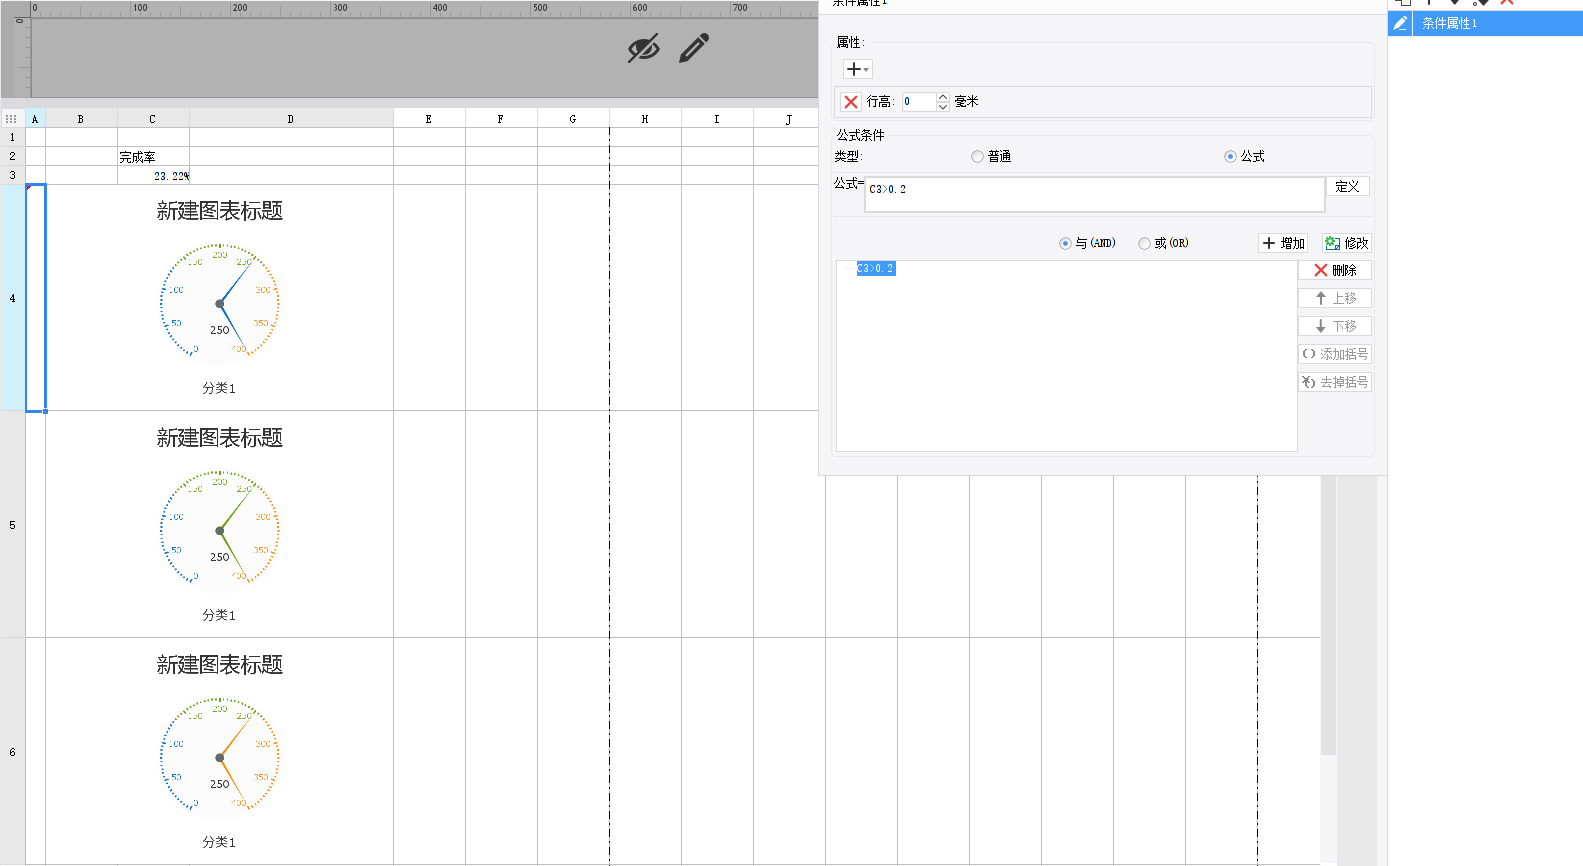This screenshot has width=1583, height=866.
Task: Select row 2 header
Action: point(12,156)
